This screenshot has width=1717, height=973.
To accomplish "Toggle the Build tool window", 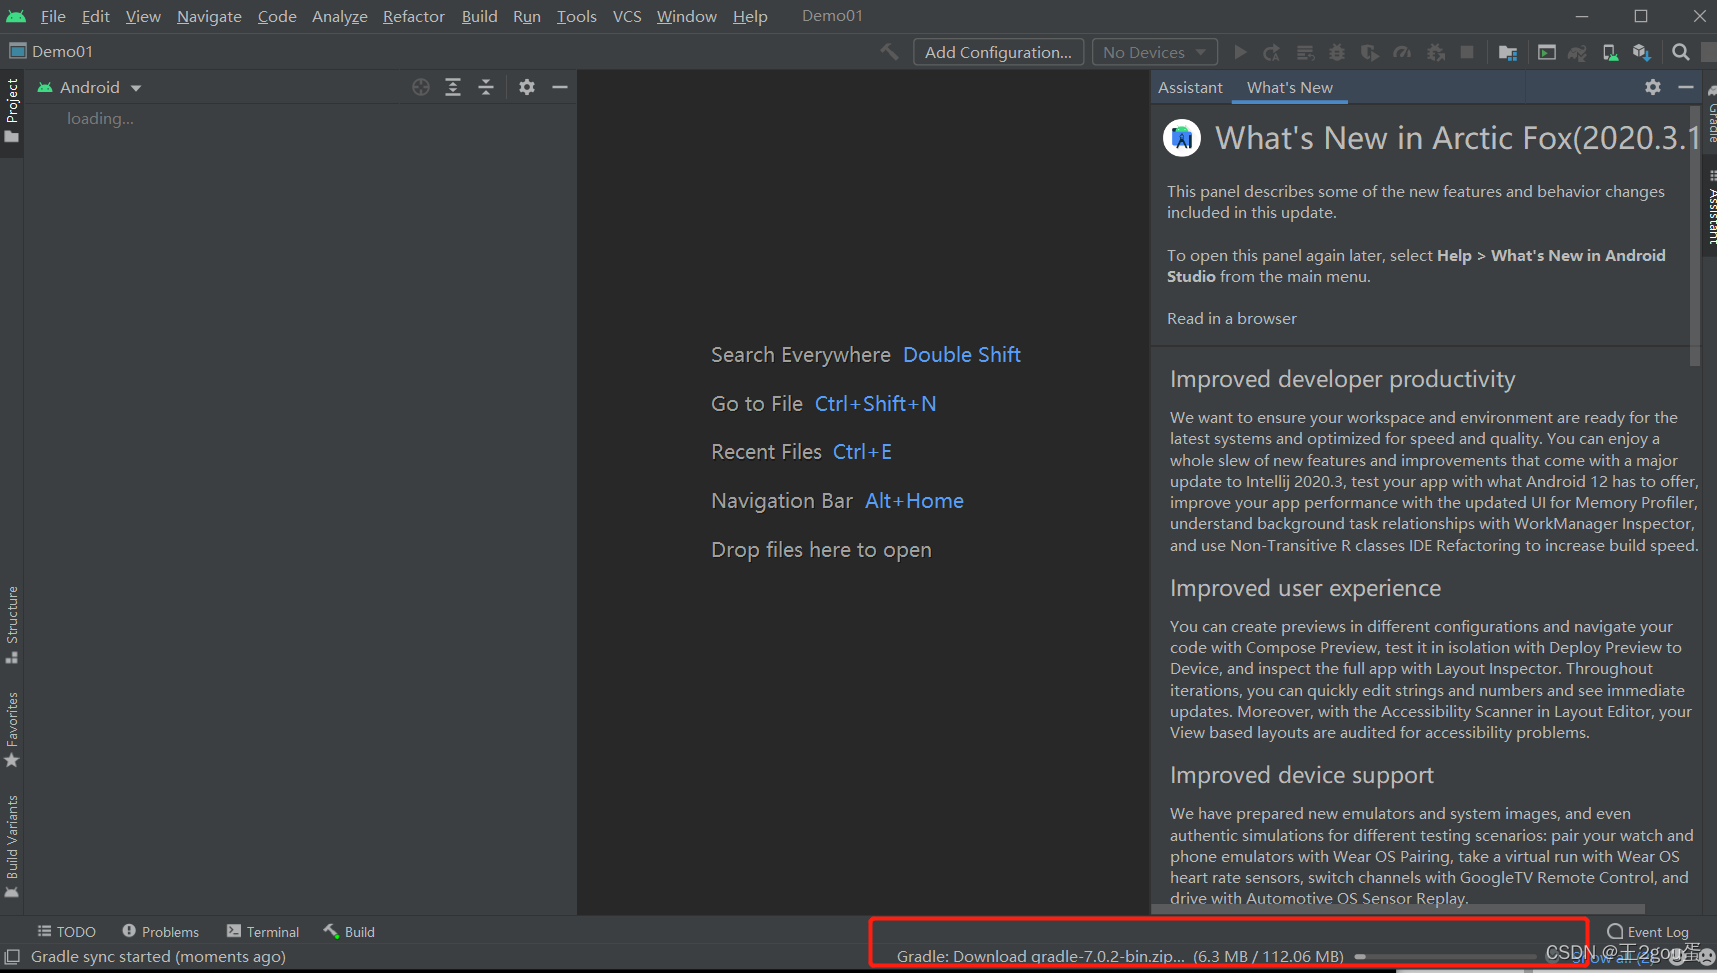I will [x=349, y=931].
